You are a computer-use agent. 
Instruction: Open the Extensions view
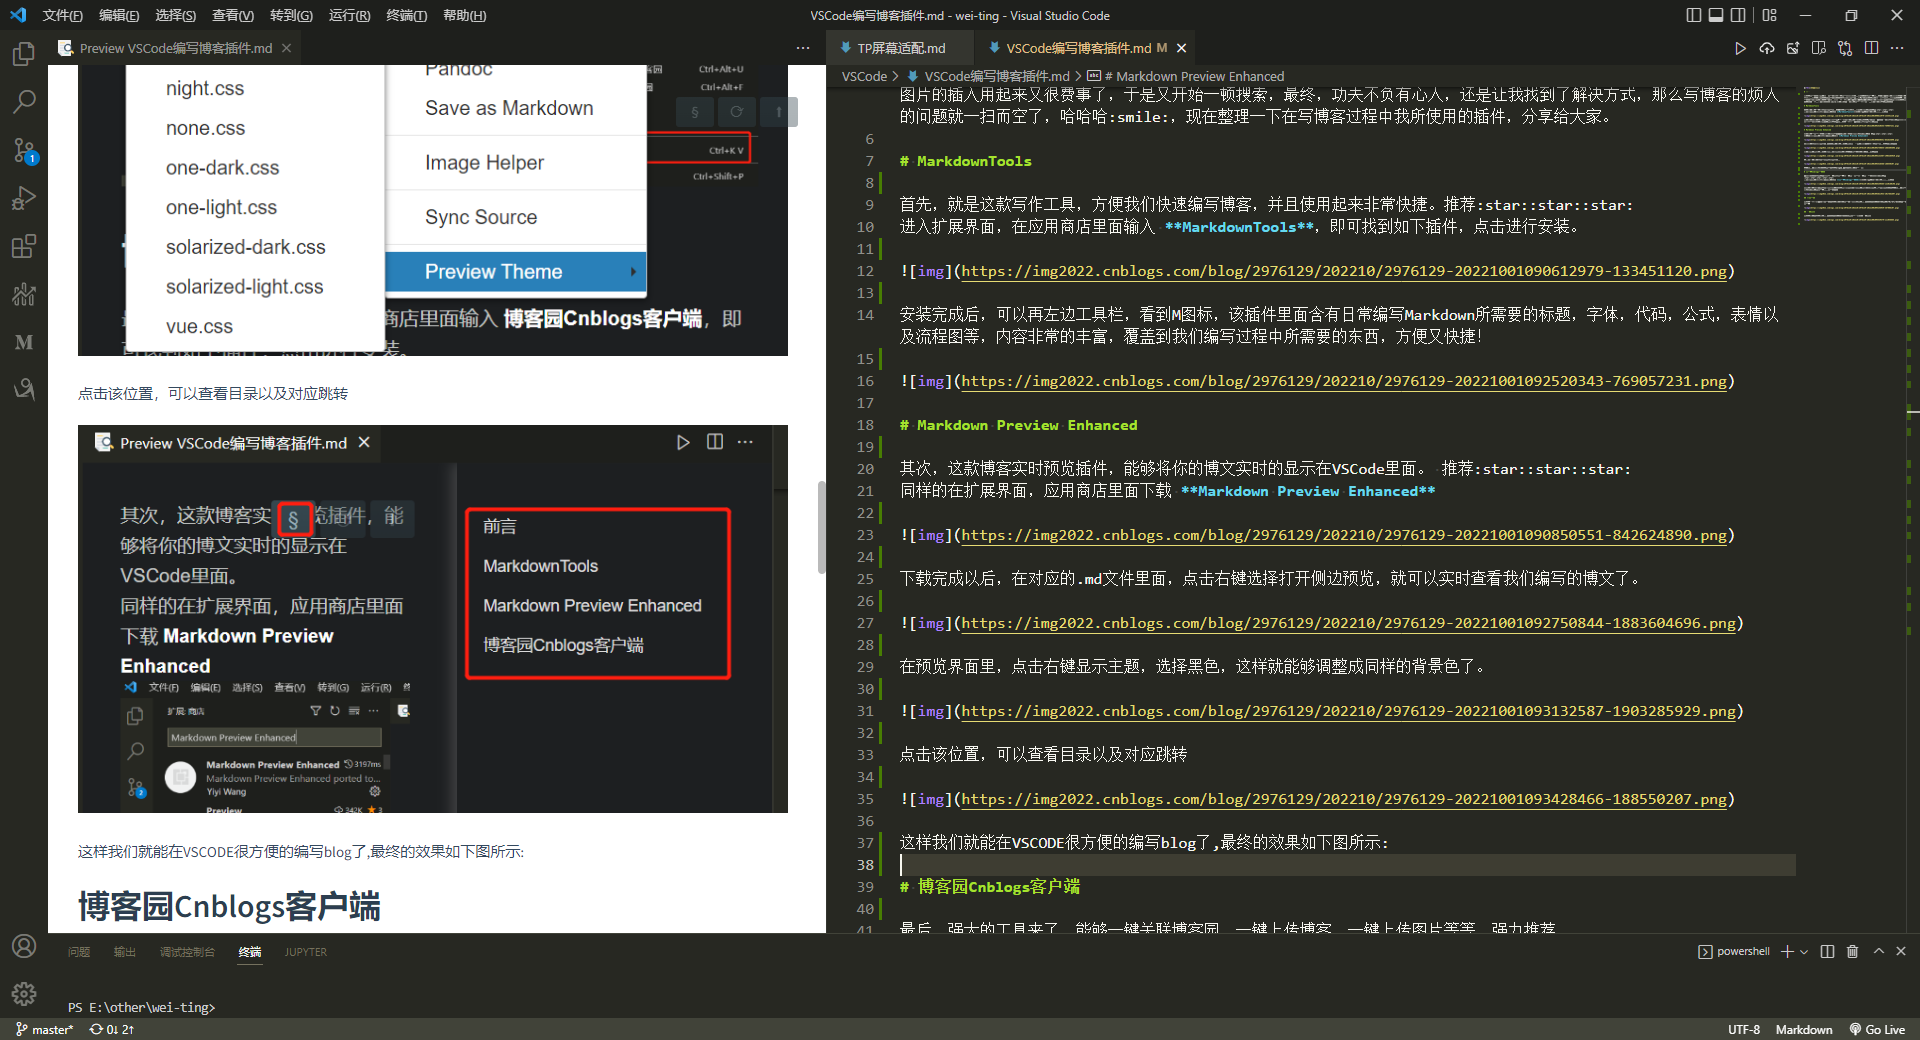24,246
